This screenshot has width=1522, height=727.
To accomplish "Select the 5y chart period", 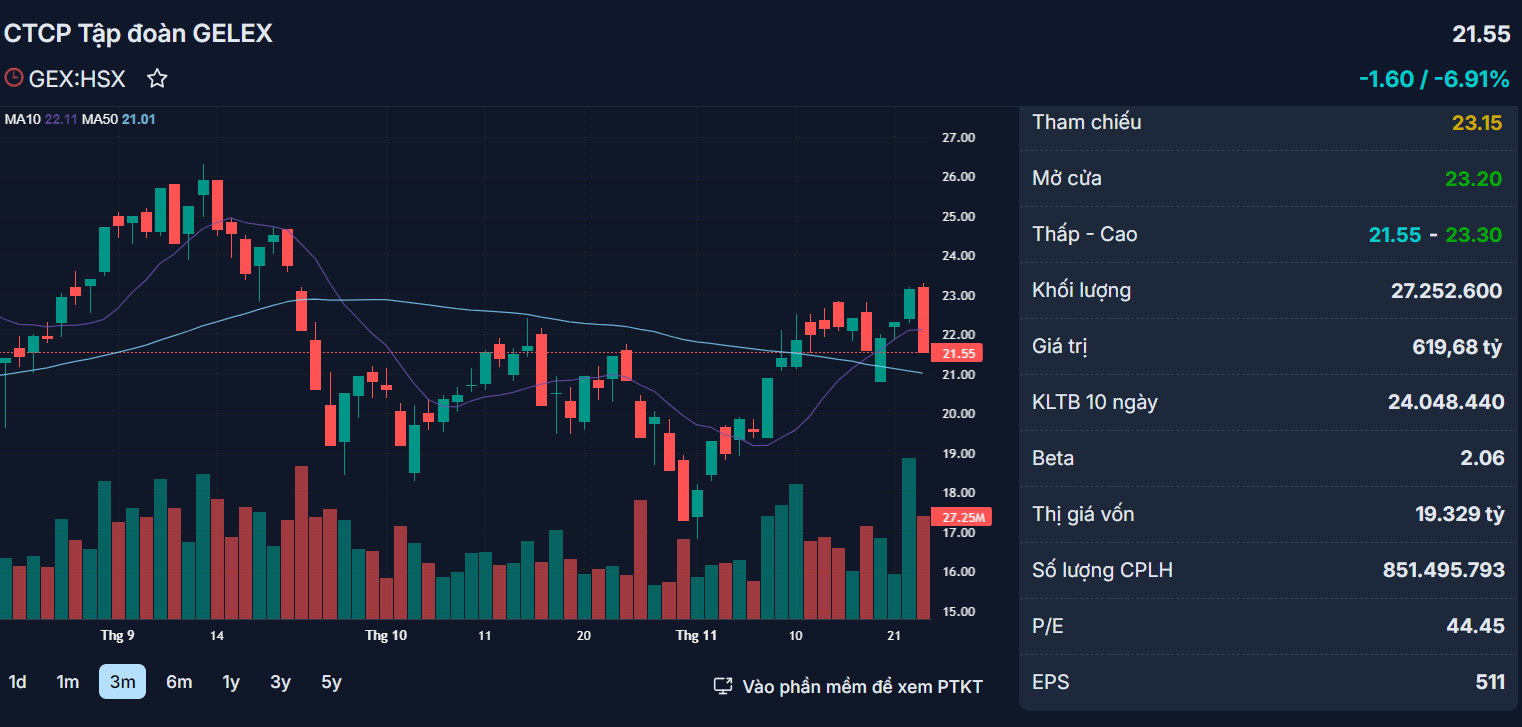I will [x=332, y=682].
